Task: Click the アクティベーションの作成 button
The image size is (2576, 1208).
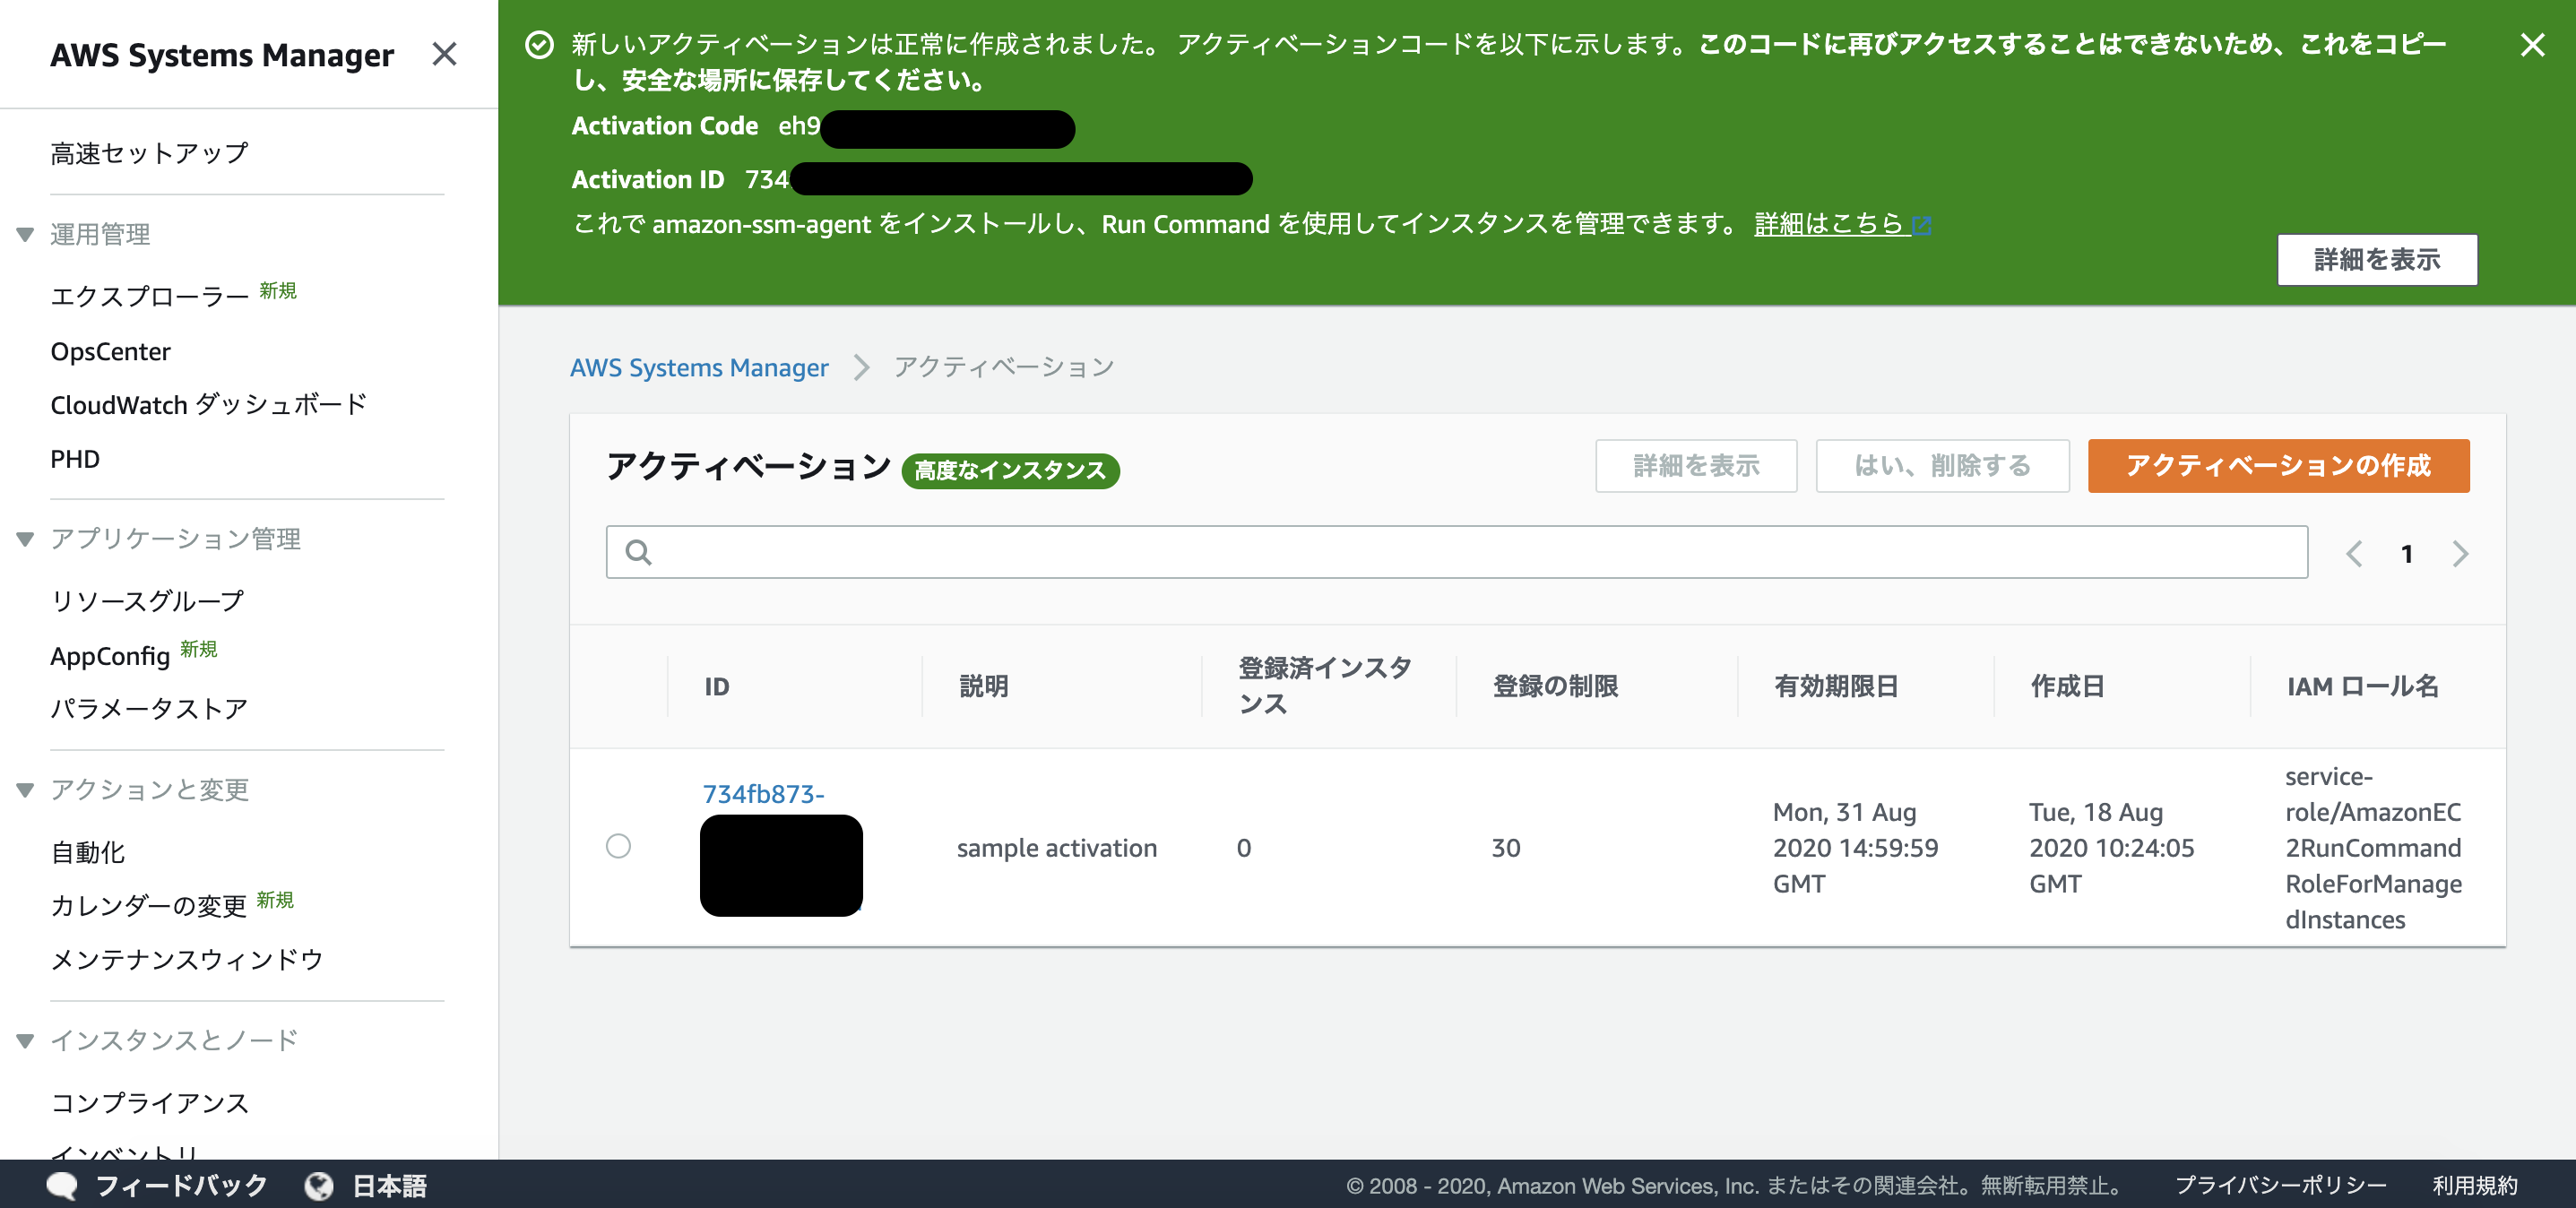Action: pos(2278,466)
